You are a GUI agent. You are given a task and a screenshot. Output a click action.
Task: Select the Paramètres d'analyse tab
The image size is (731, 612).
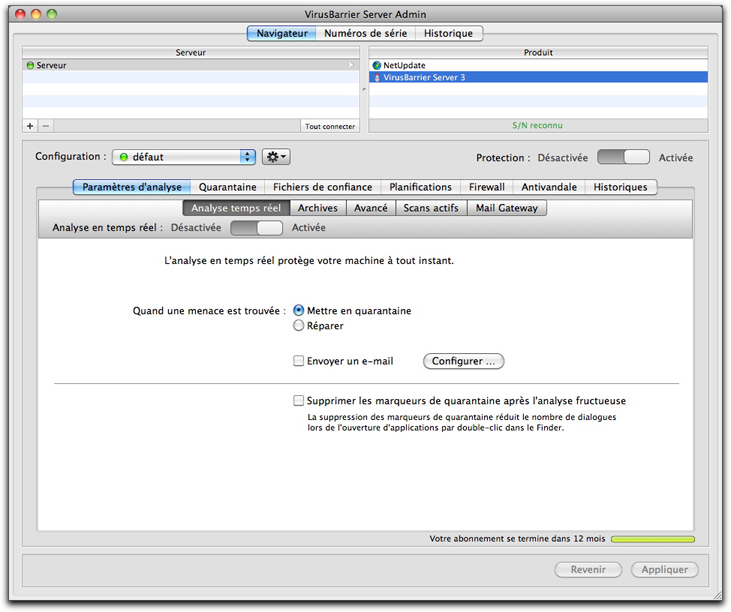(132, 187)
